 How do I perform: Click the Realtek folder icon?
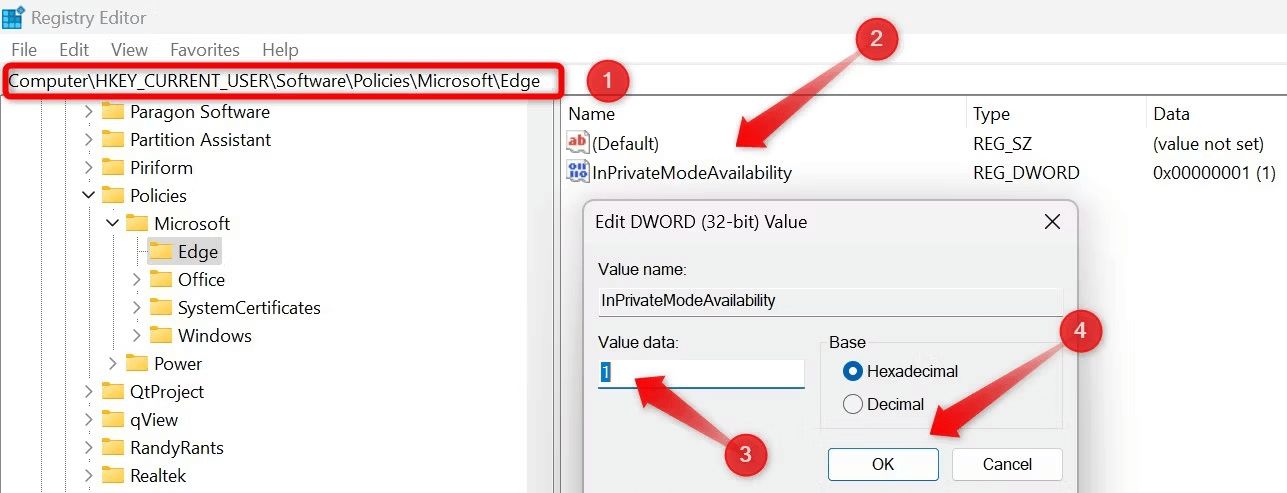(x=113, y=475)
